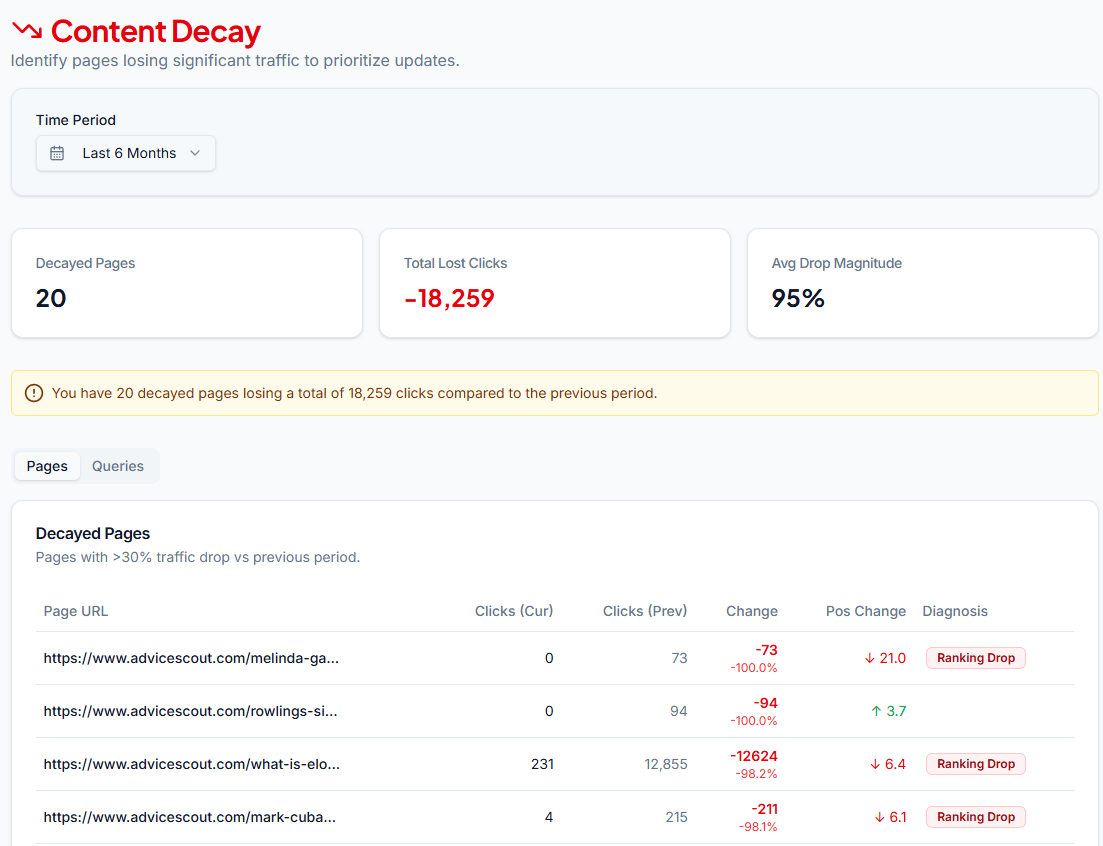Expand the Time Period chevron arrow
The image size is (1103, 846).
[x=195, y=153]
